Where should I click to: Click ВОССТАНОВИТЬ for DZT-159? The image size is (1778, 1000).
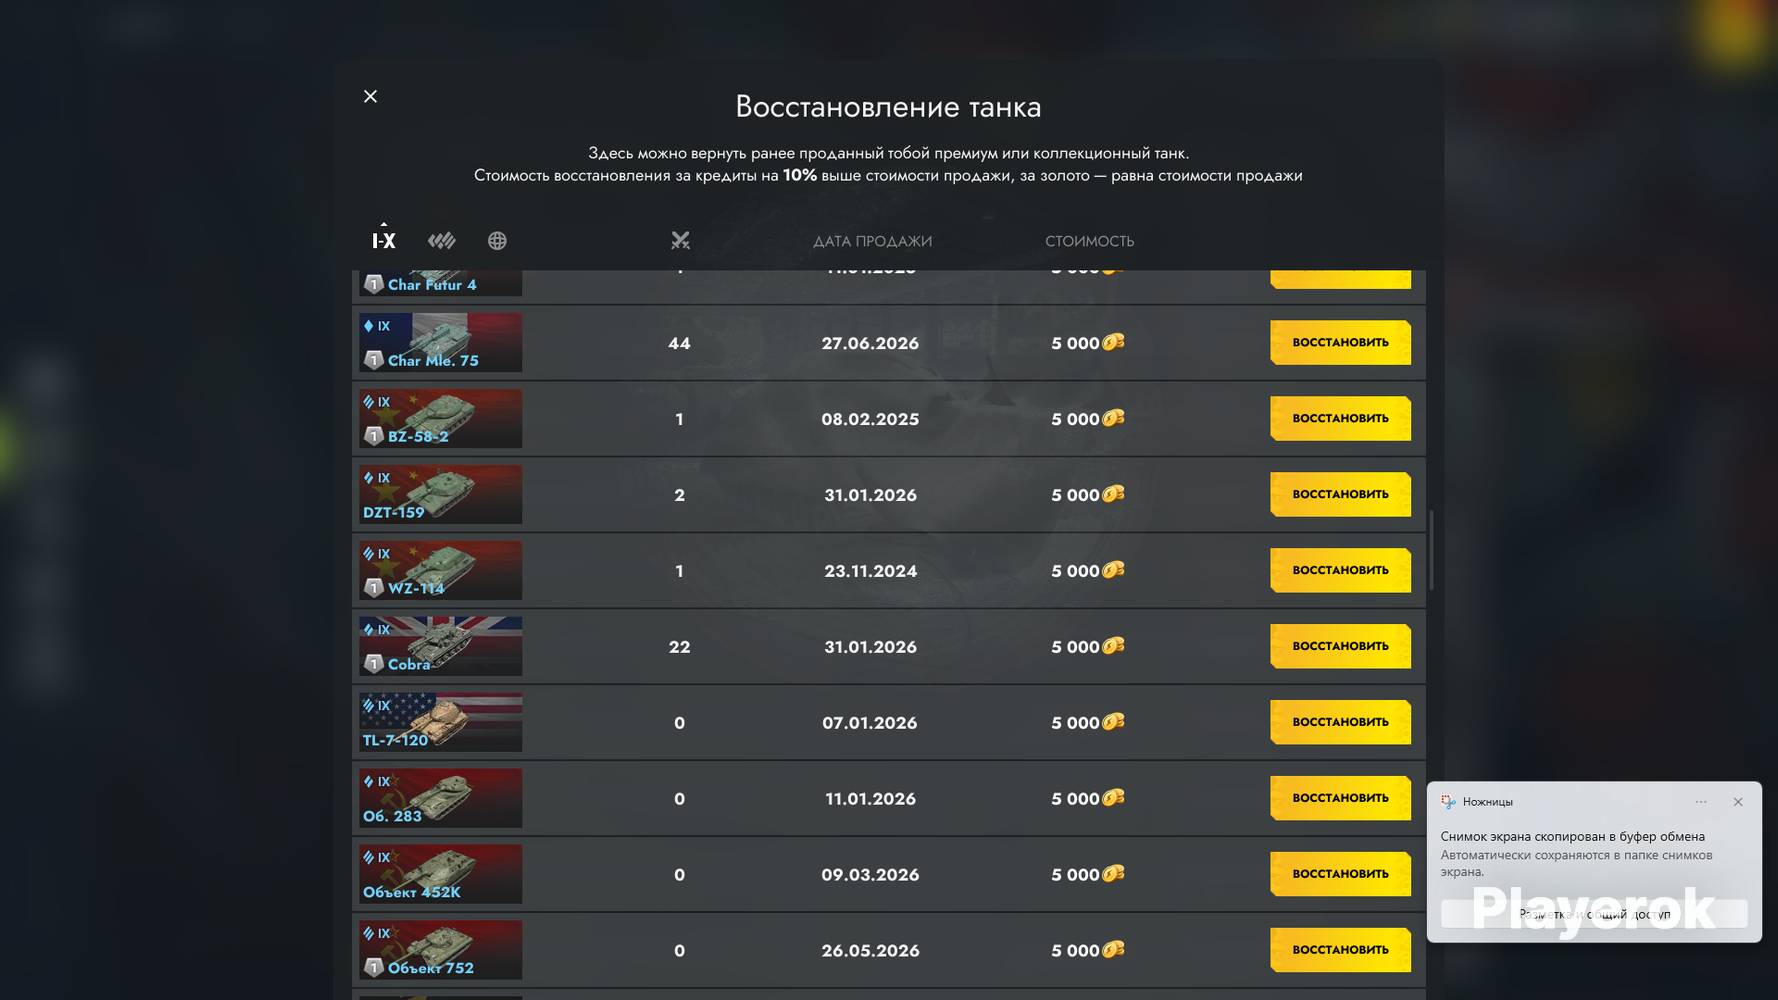pyautogui.click(x=1340, y=494)
